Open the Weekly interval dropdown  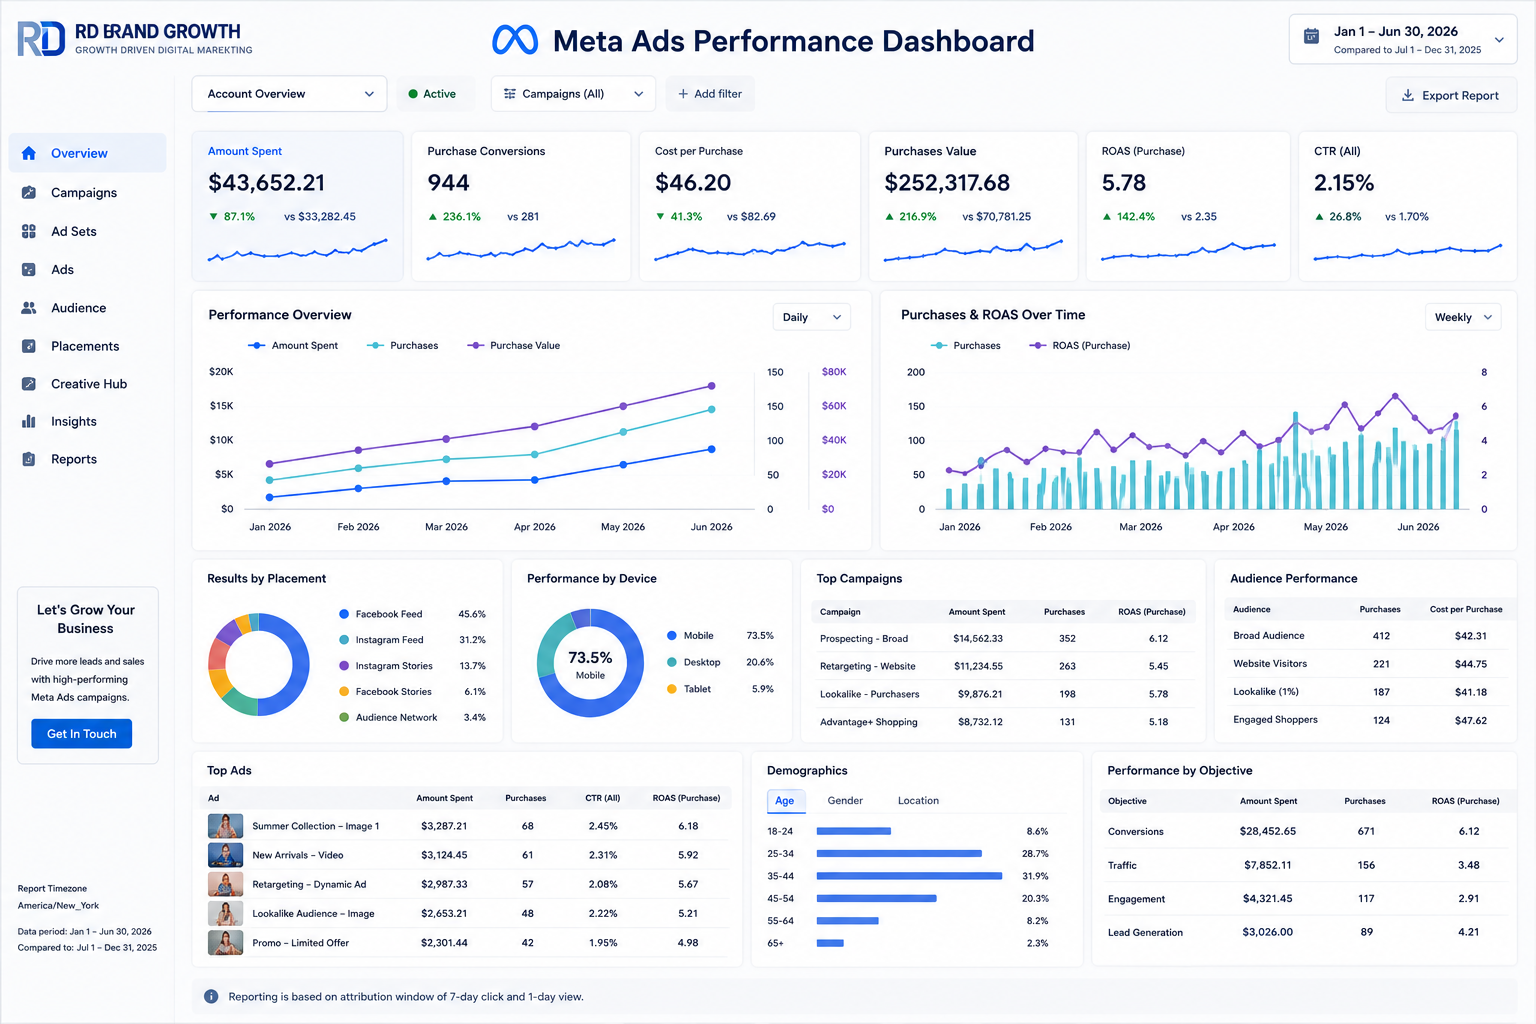[x=1463, y=317]
